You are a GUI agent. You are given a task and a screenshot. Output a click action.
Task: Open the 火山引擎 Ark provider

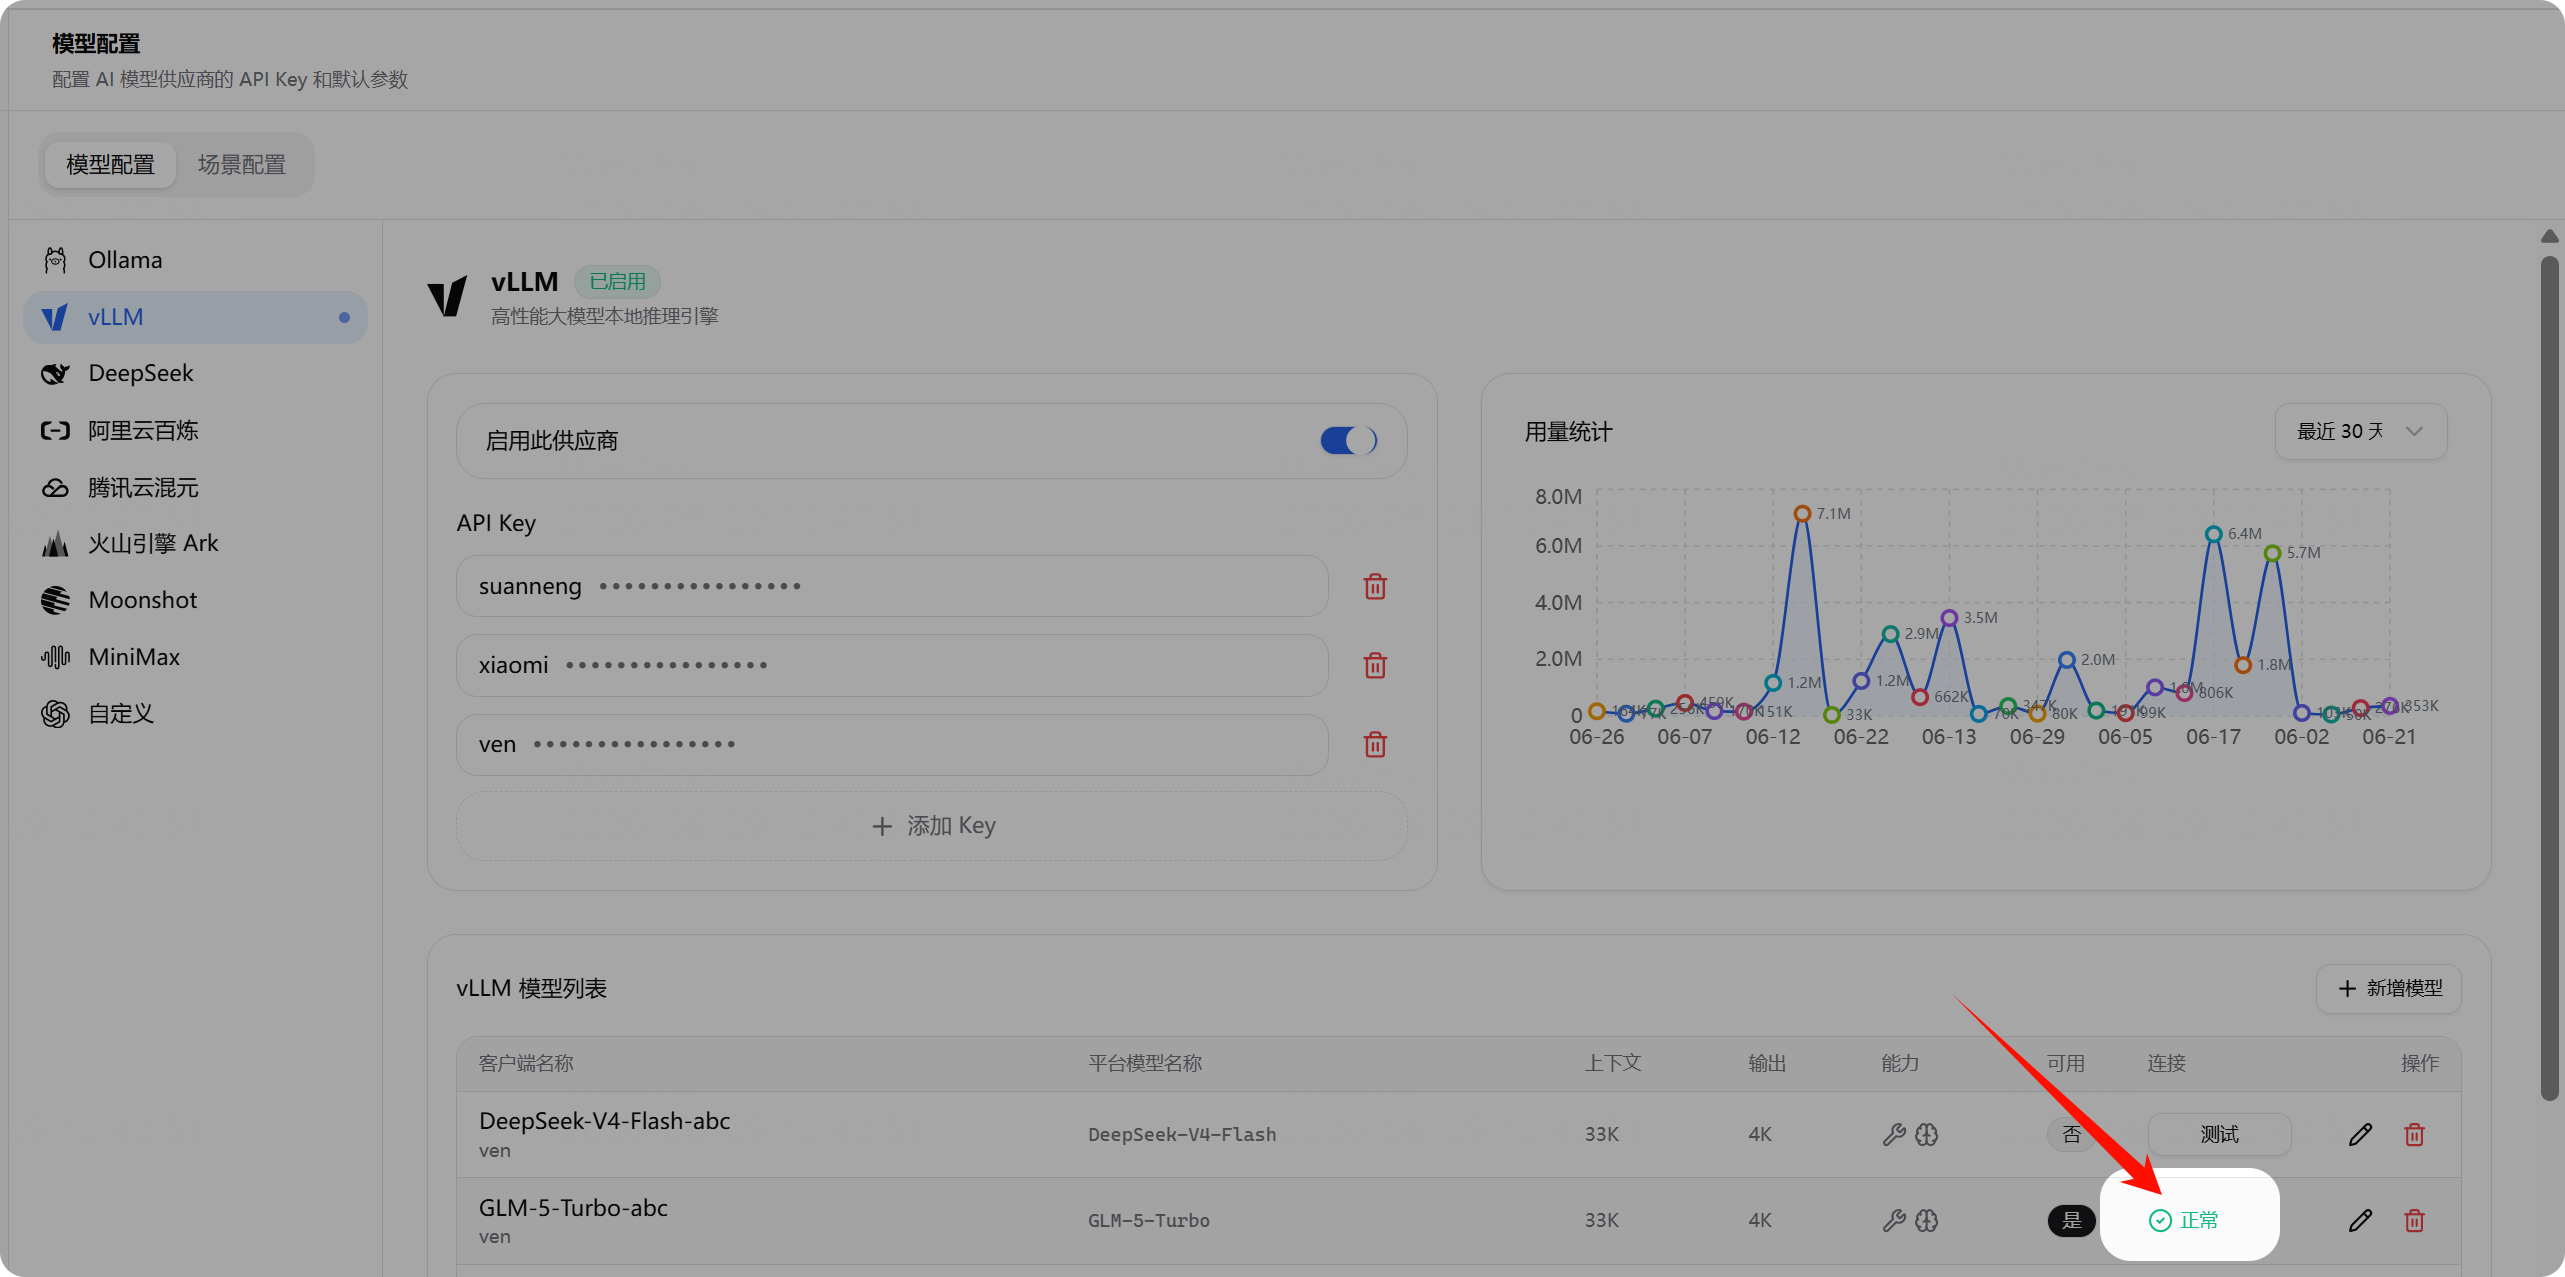(x=195, y=543)
